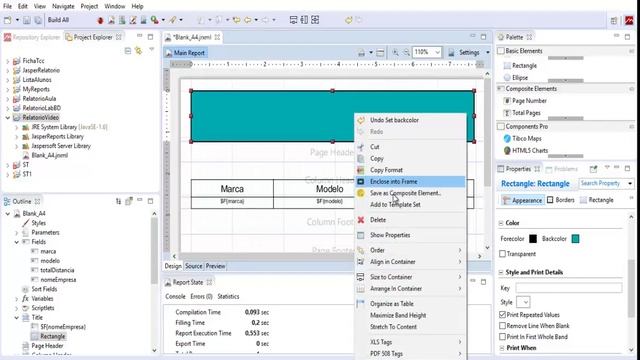Click the Save icon in main toolbar
This screenshot has height=360, width=640.
click(x=27, y=20)
